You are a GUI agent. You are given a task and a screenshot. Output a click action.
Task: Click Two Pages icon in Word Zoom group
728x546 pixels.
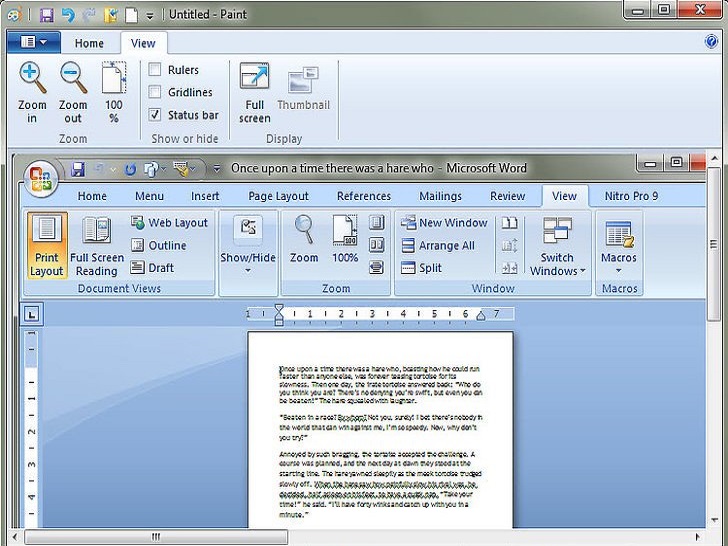[377, 245]
